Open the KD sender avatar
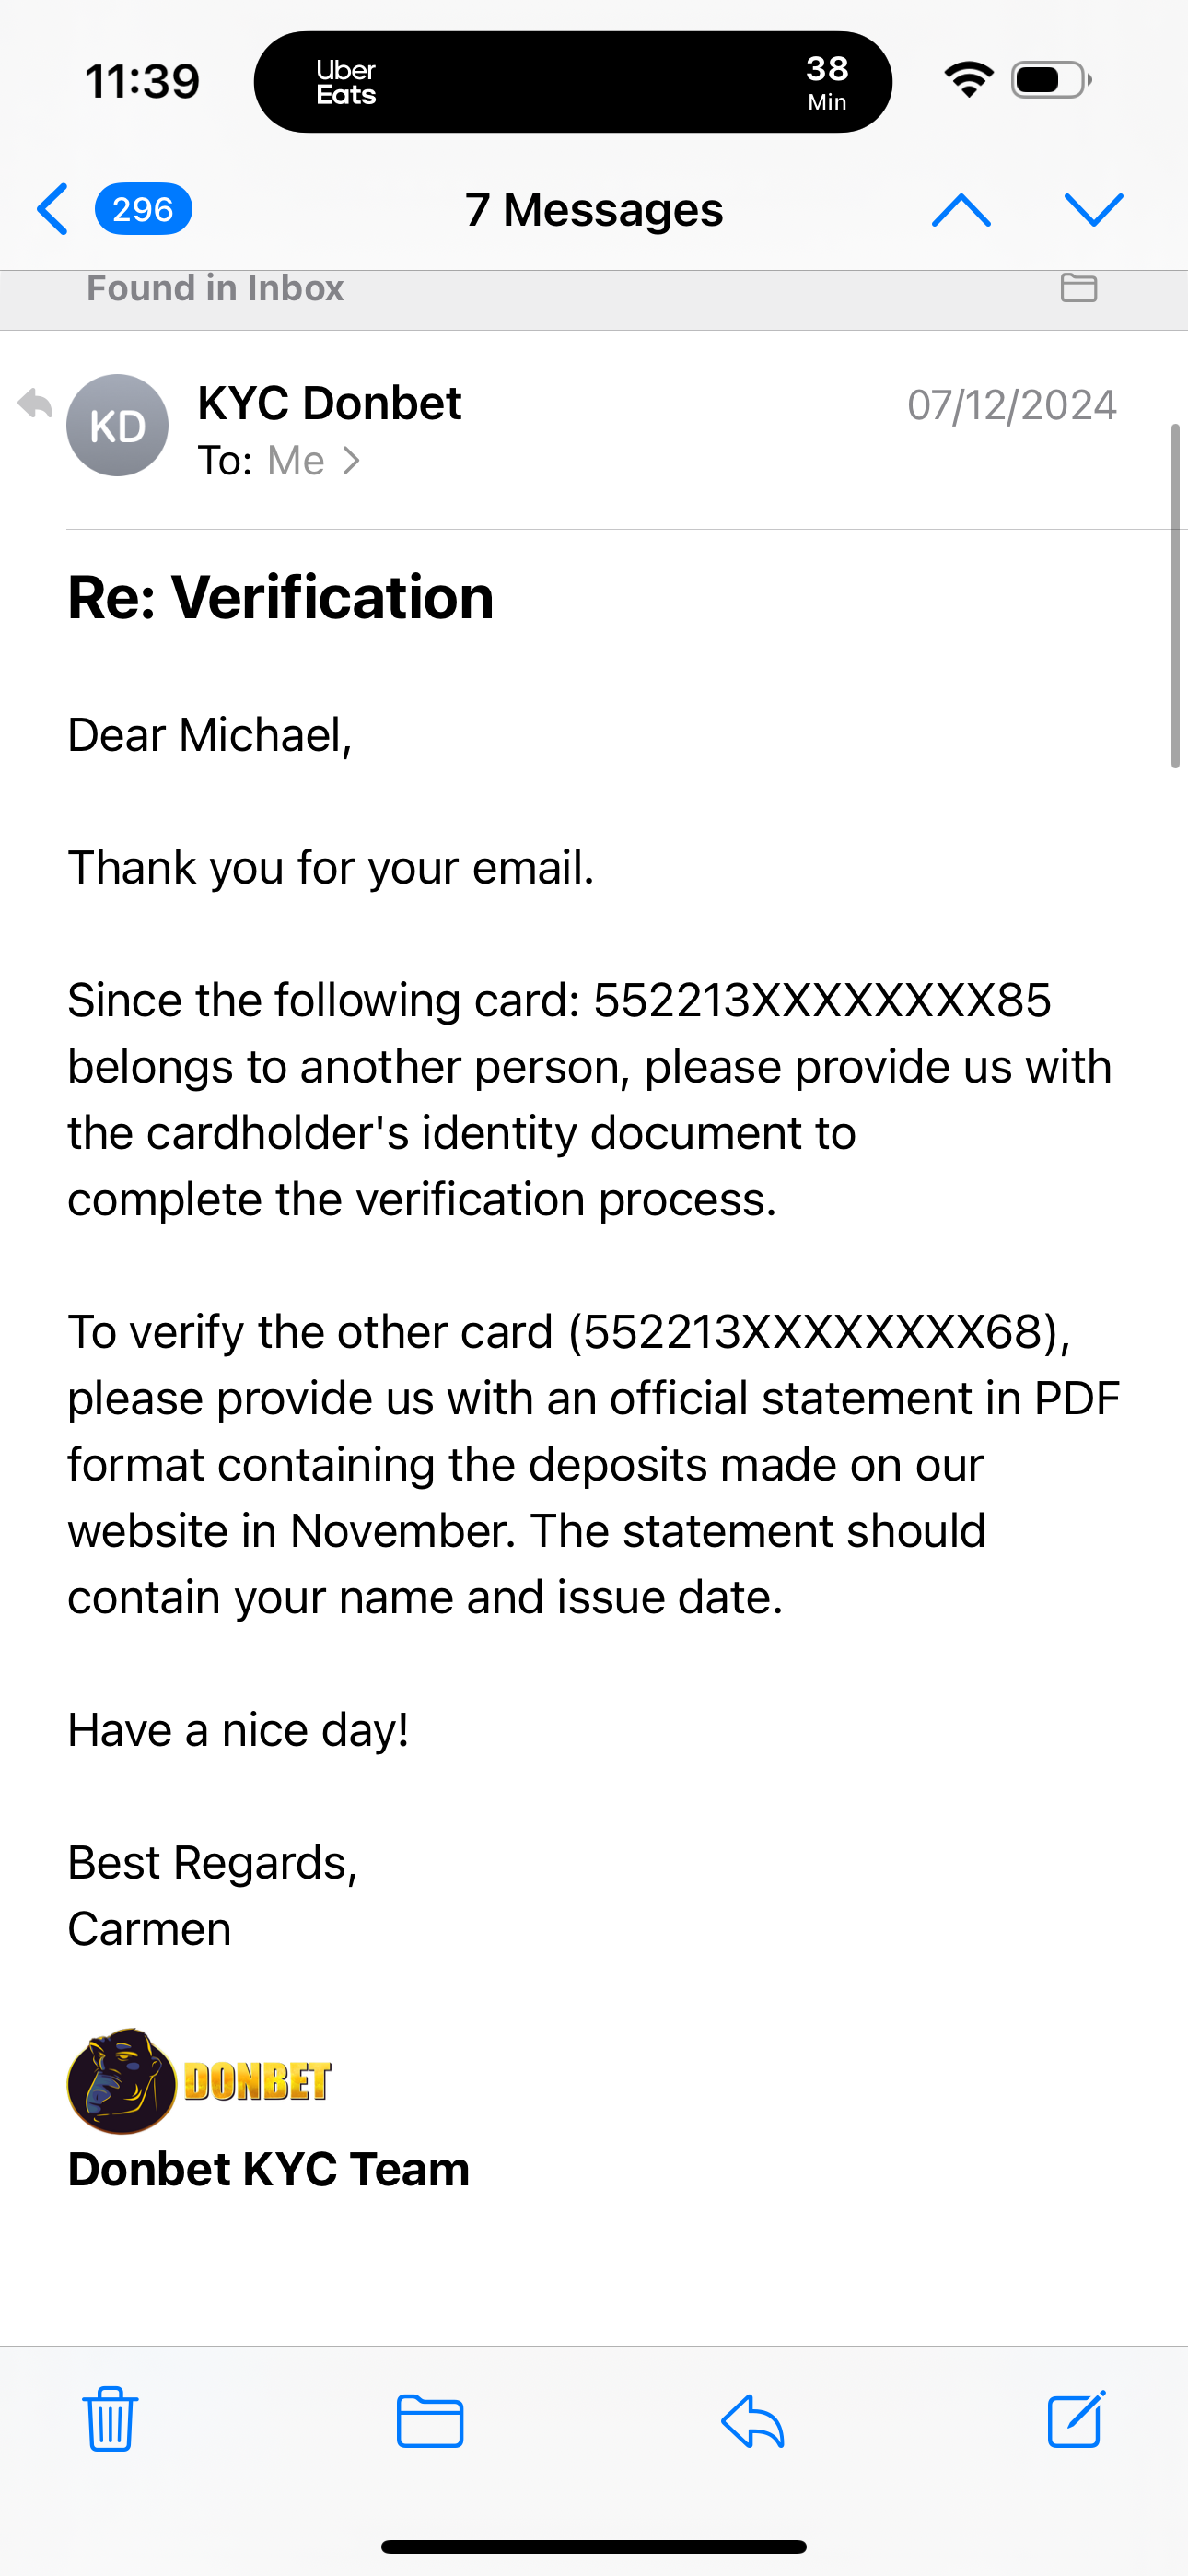Image resolution: width=1188 pixels, height=2576 pixels. pos(117,426)
